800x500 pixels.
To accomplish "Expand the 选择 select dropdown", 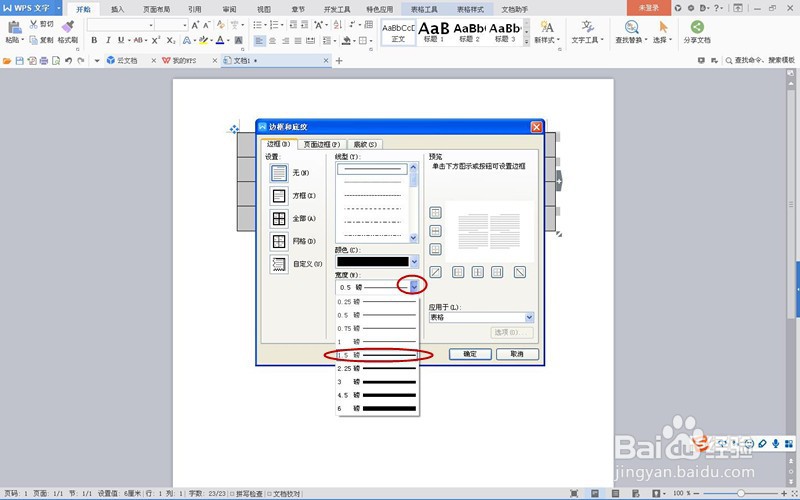I will (670, 40).
